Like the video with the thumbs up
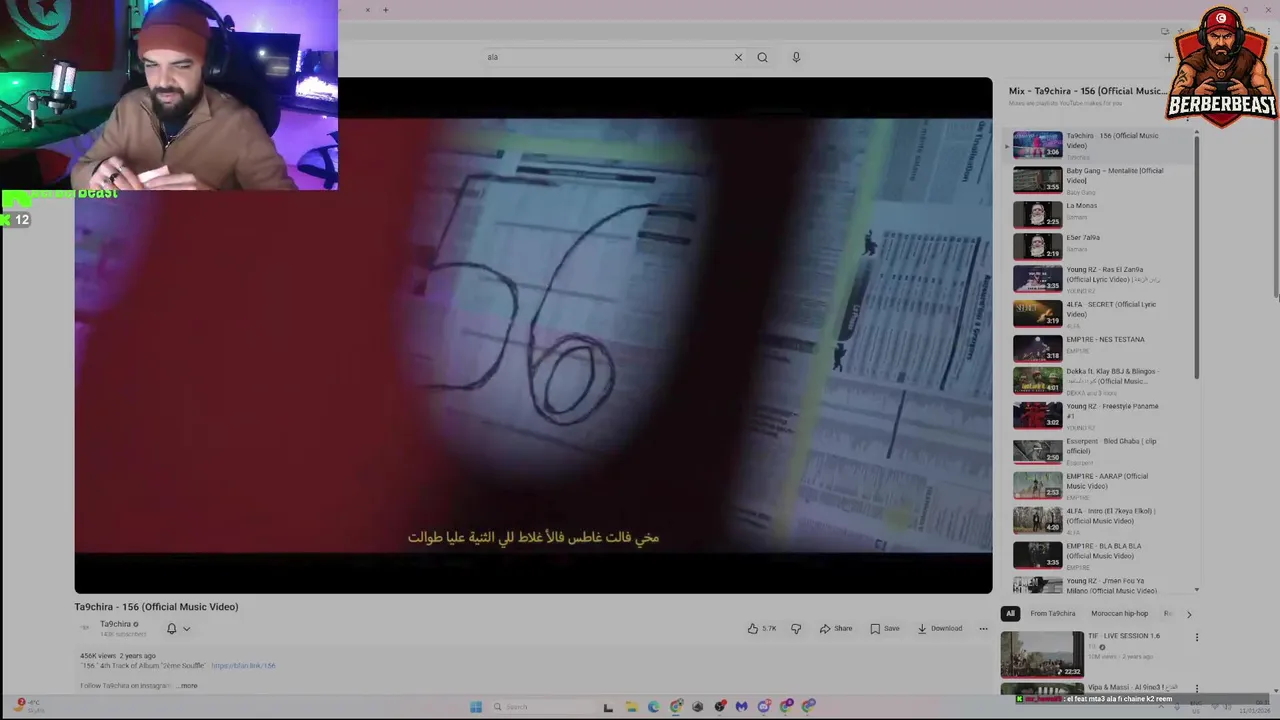 pyautogui.click(x=762, y=628)
